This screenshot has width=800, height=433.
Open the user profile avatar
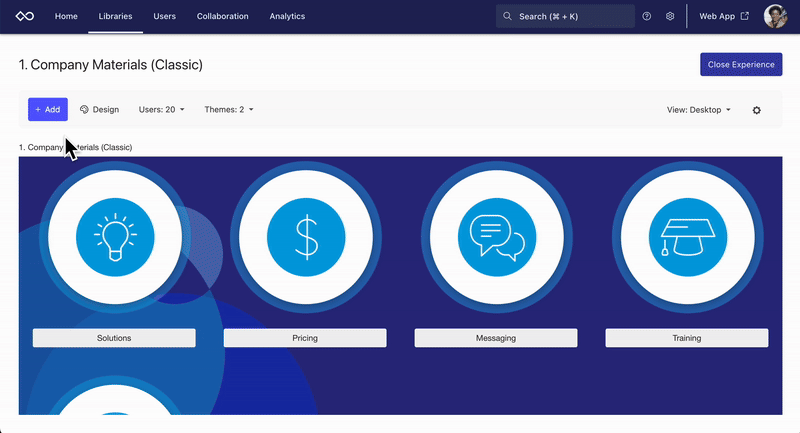[775, 16]
